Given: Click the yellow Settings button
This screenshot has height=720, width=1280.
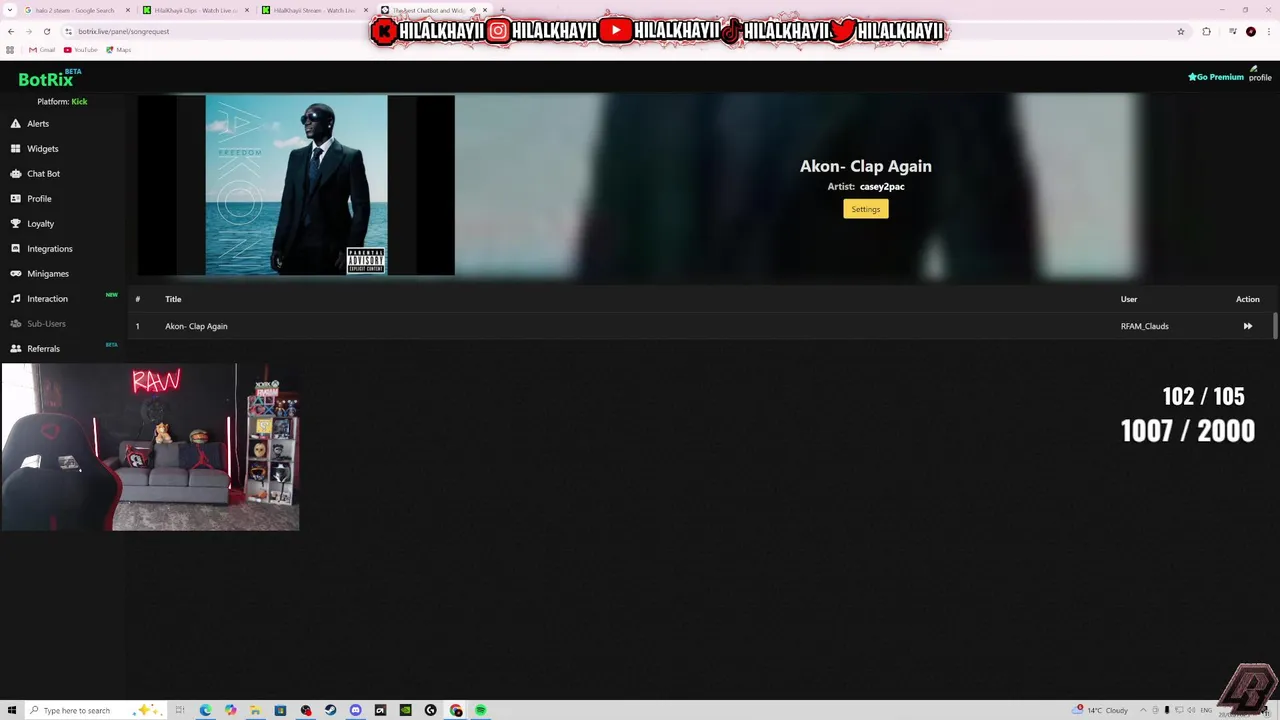Looking at the screenshot, I should [x=866, y=209].
